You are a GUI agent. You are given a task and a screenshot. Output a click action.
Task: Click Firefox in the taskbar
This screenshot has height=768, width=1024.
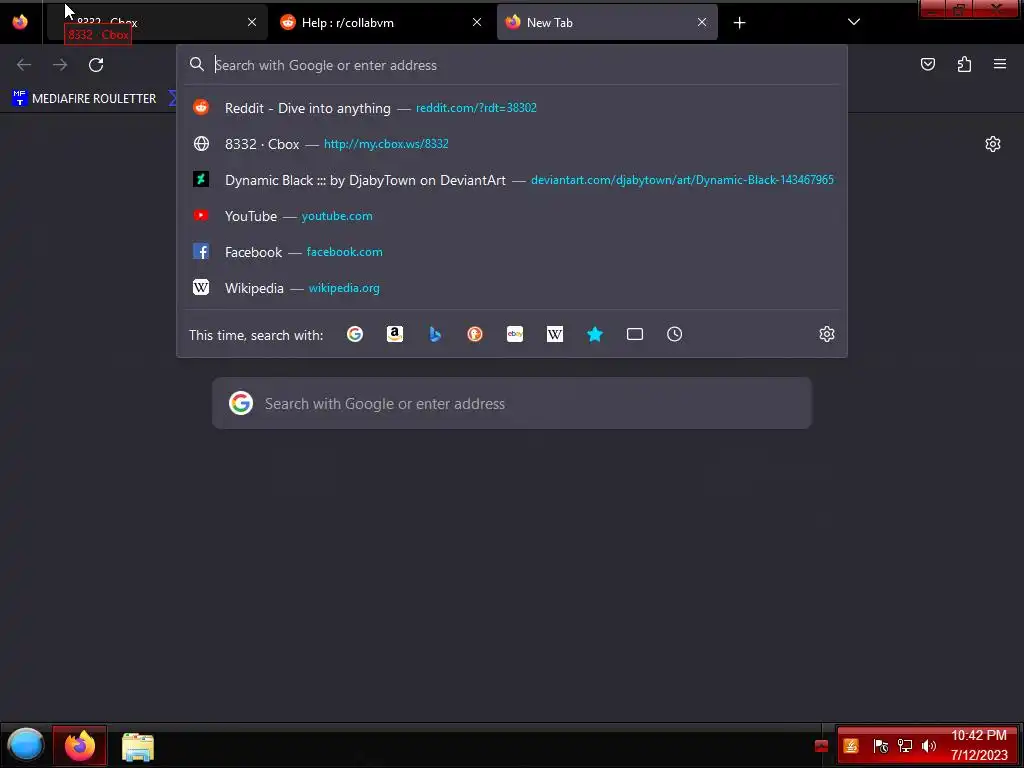click(80, 745)
